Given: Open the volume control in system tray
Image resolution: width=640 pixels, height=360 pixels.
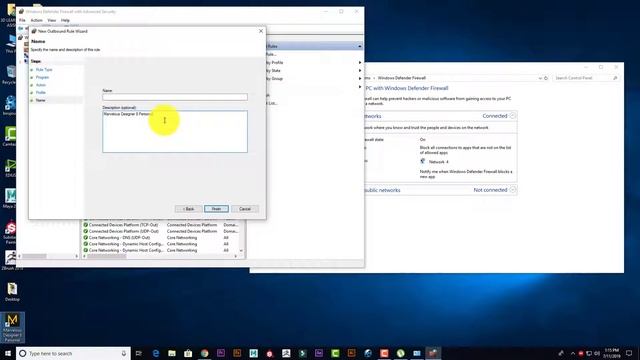Looking at the screenshot, I should [x=597, y=353].
